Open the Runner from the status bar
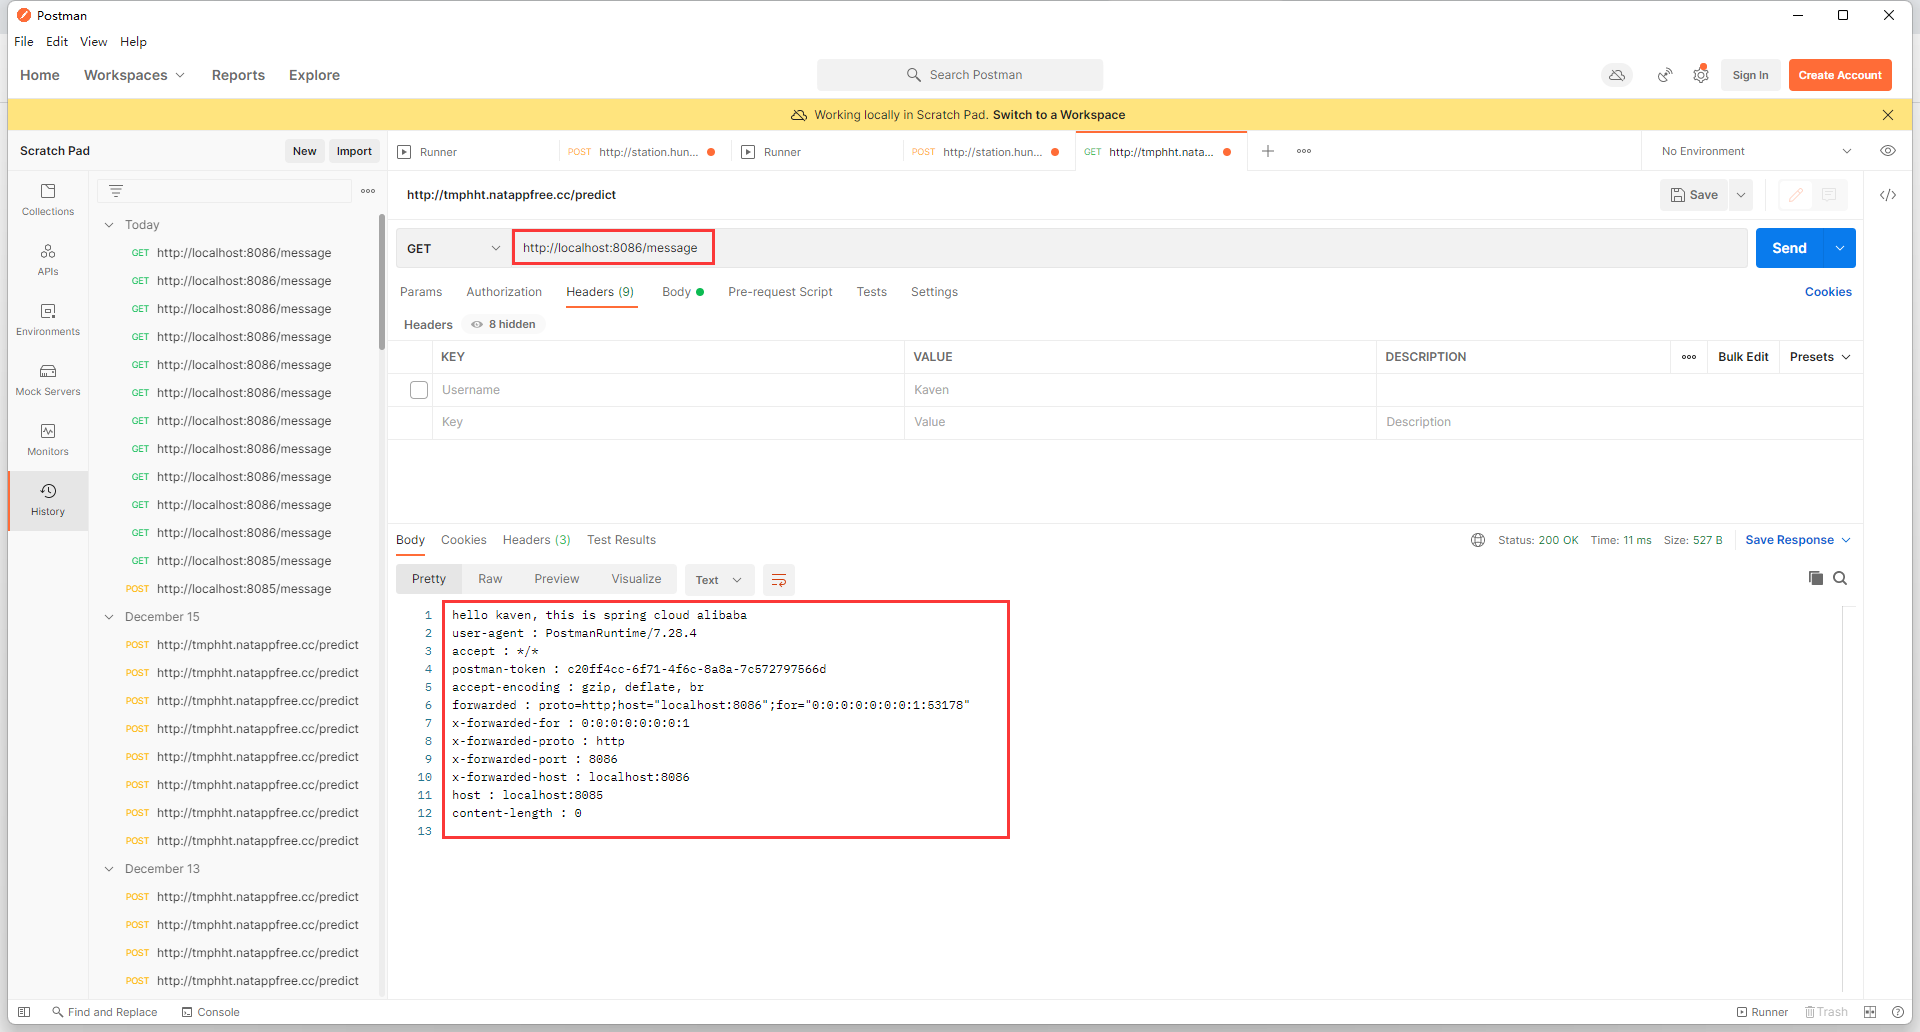The image size is (1920, 1032). 1762,1012
